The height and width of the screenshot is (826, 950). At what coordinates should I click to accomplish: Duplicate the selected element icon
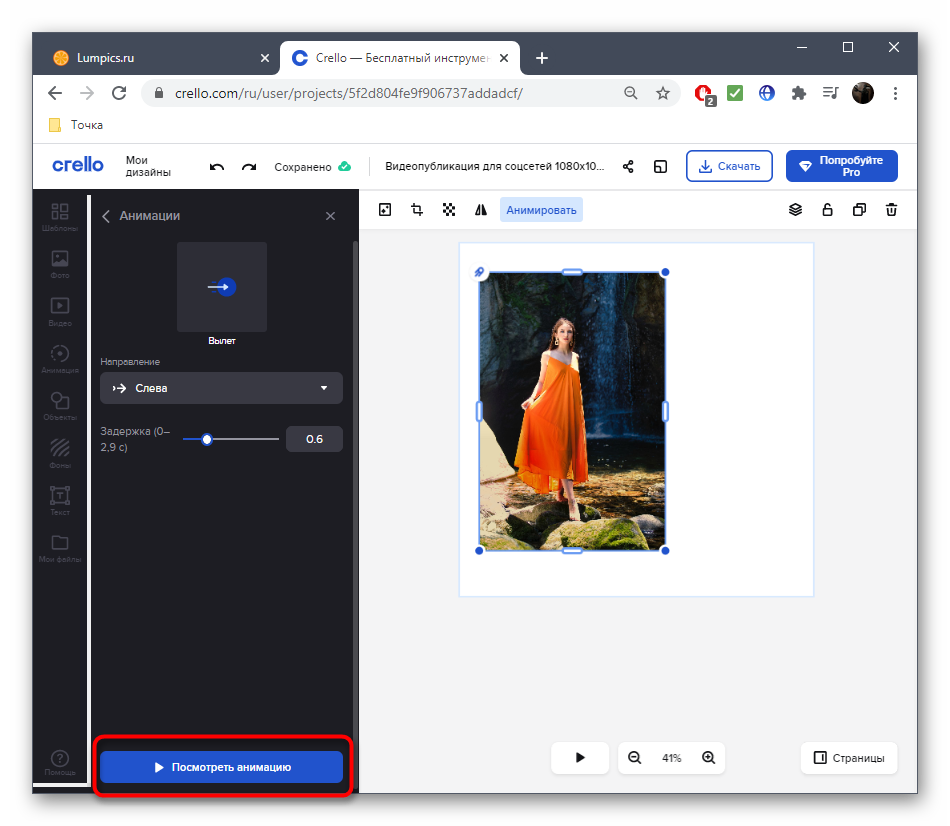(859, 210)
